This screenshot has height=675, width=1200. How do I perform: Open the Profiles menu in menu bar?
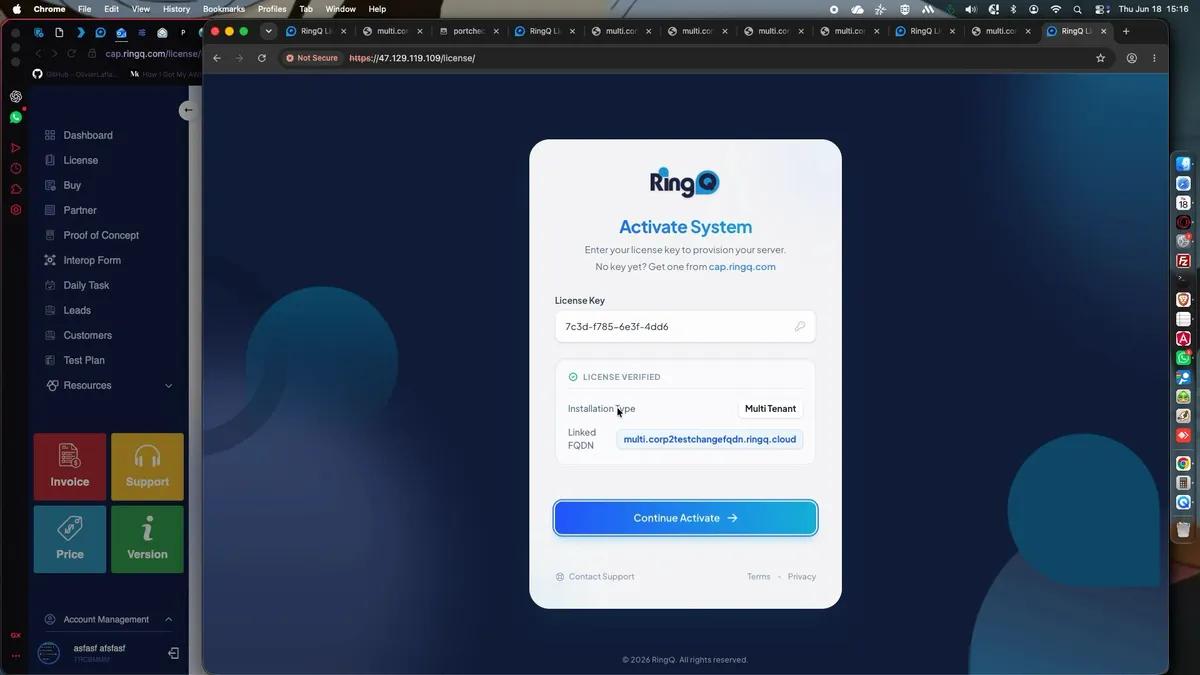point(272,9)
